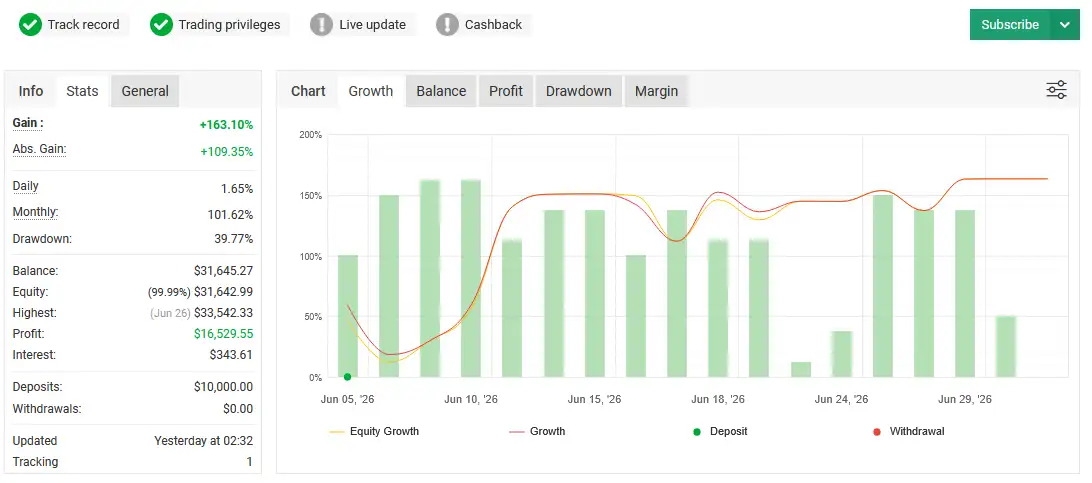Open chart settings sliders icon
This screenshot has height=483, width=1092.
pos(1056,90)
